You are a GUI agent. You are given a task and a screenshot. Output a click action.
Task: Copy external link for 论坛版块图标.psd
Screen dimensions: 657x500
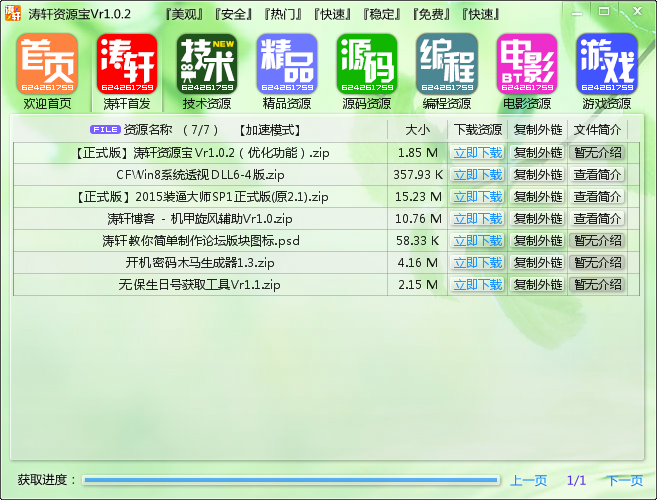(x=538, y=241)
